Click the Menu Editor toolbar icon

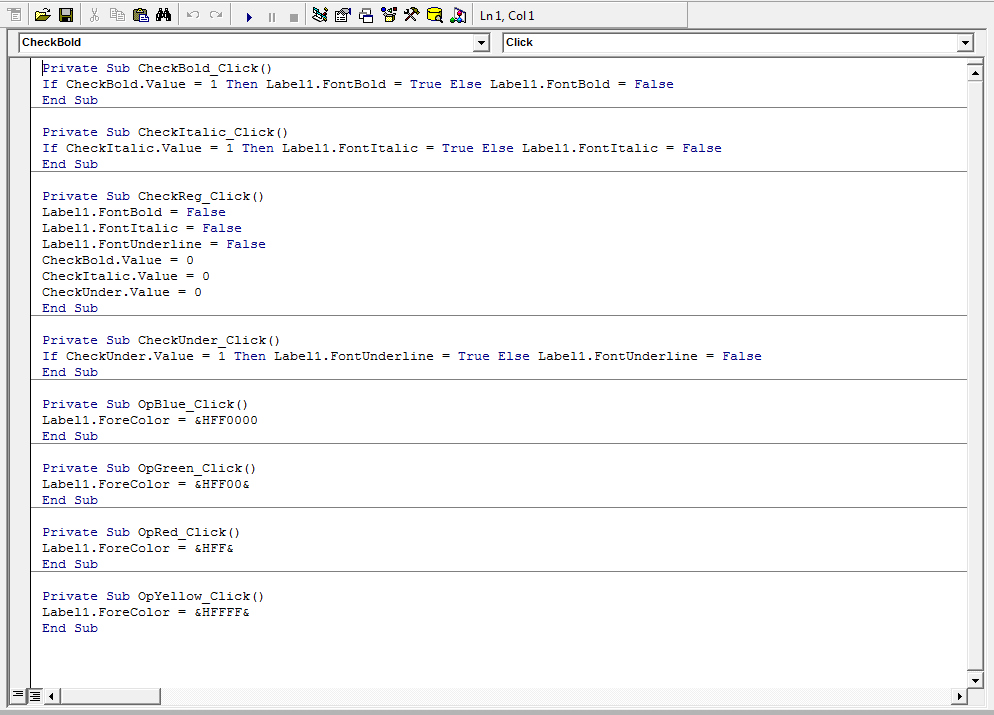tap(14, 15)
